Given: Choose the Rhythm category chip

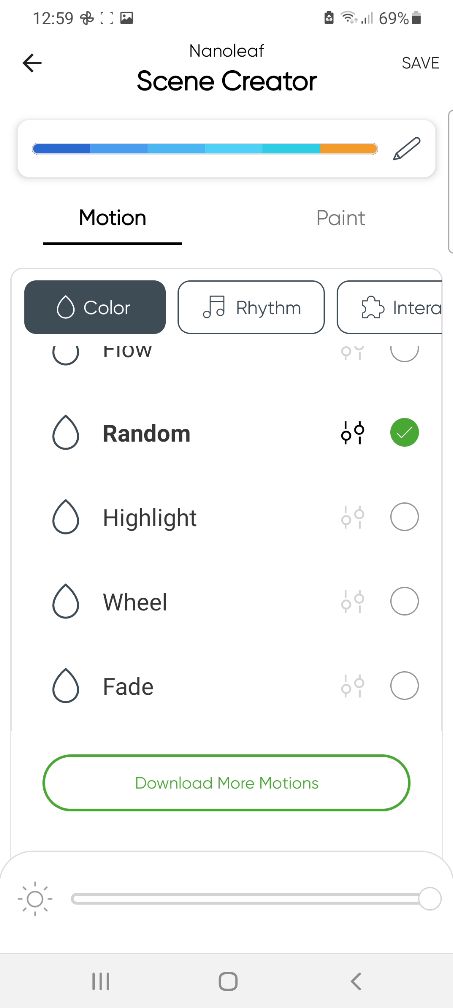Looking at the screenshot, I should (251, 307).
